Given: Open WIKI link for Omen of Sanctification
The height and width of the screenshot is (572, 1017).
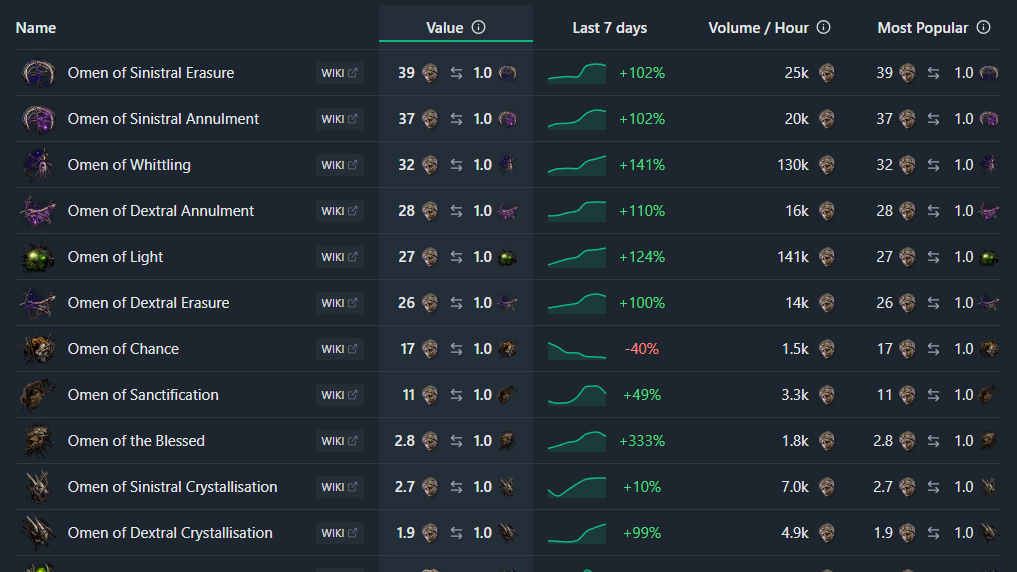Looking at the screenshot, I should tap(339, 395).
